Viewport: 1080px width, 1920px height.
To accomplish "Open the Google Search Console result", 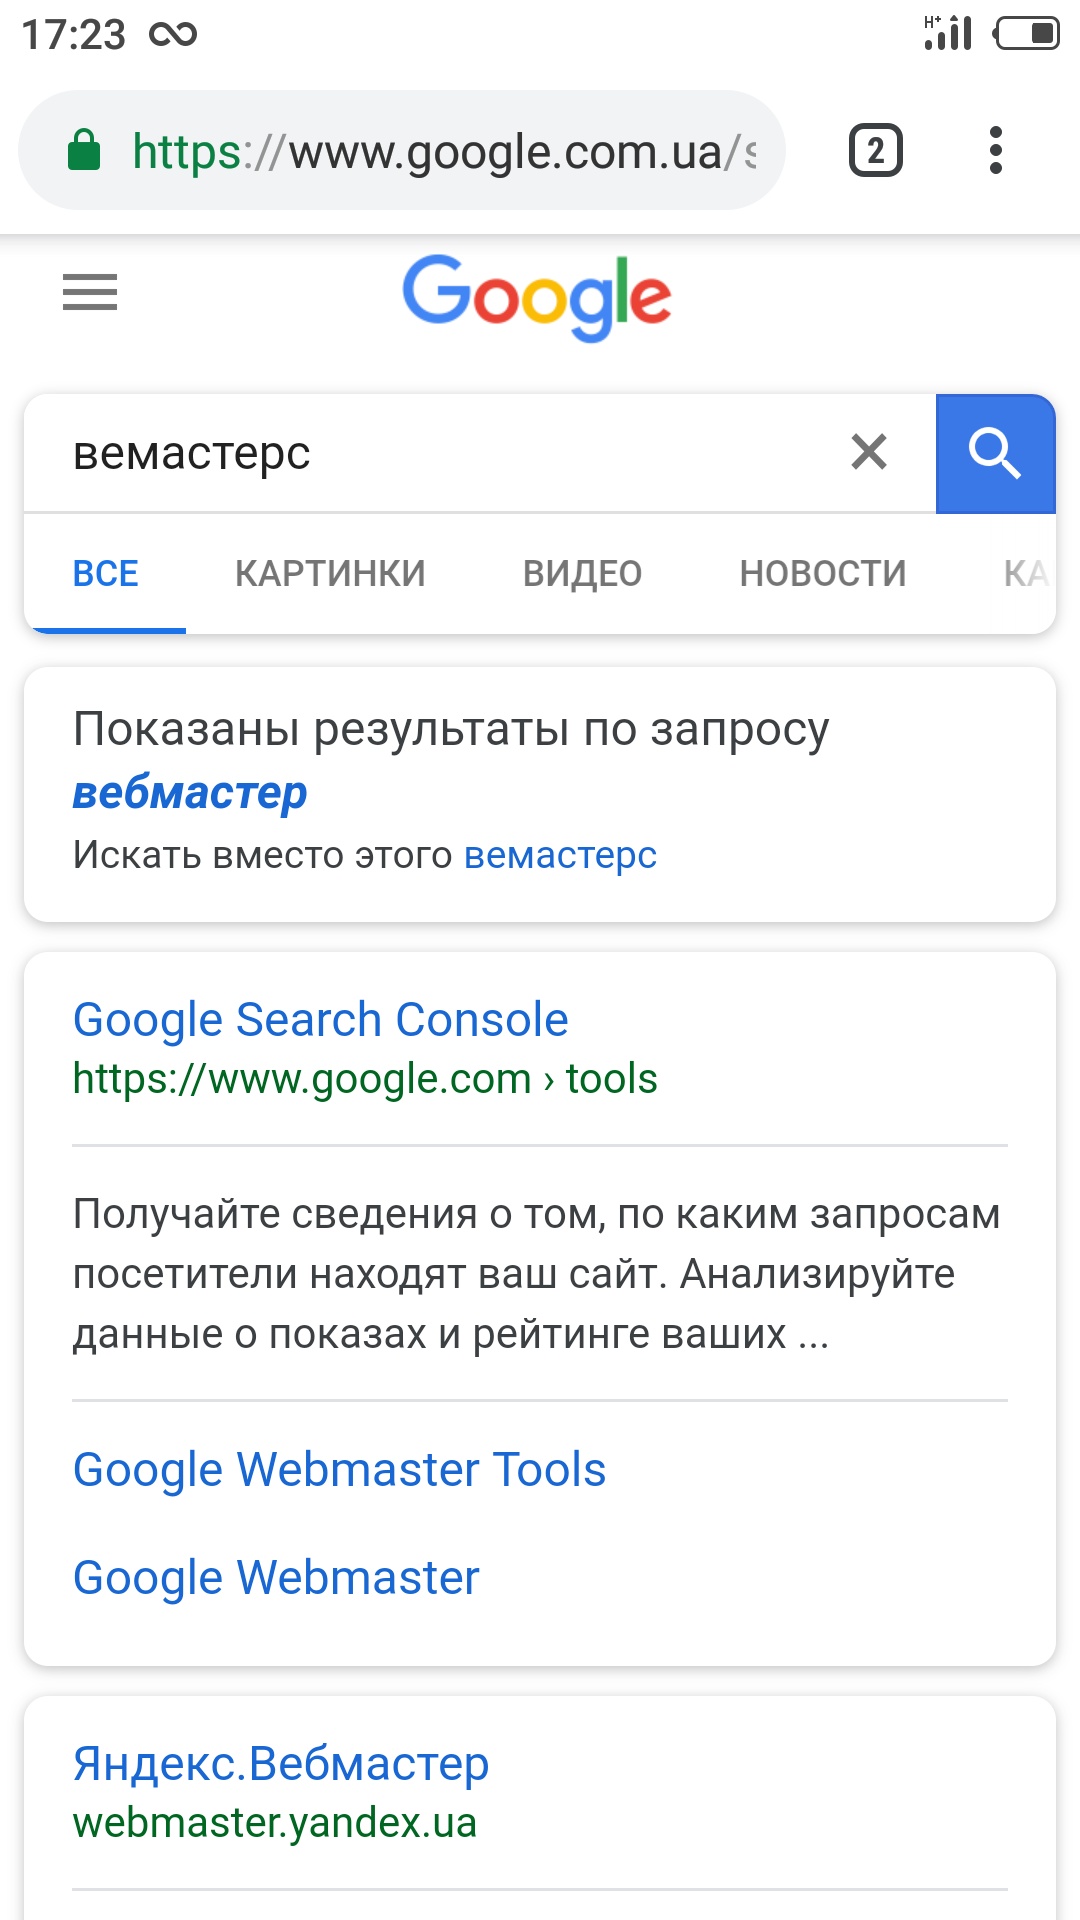I will tap(320, 1020).
